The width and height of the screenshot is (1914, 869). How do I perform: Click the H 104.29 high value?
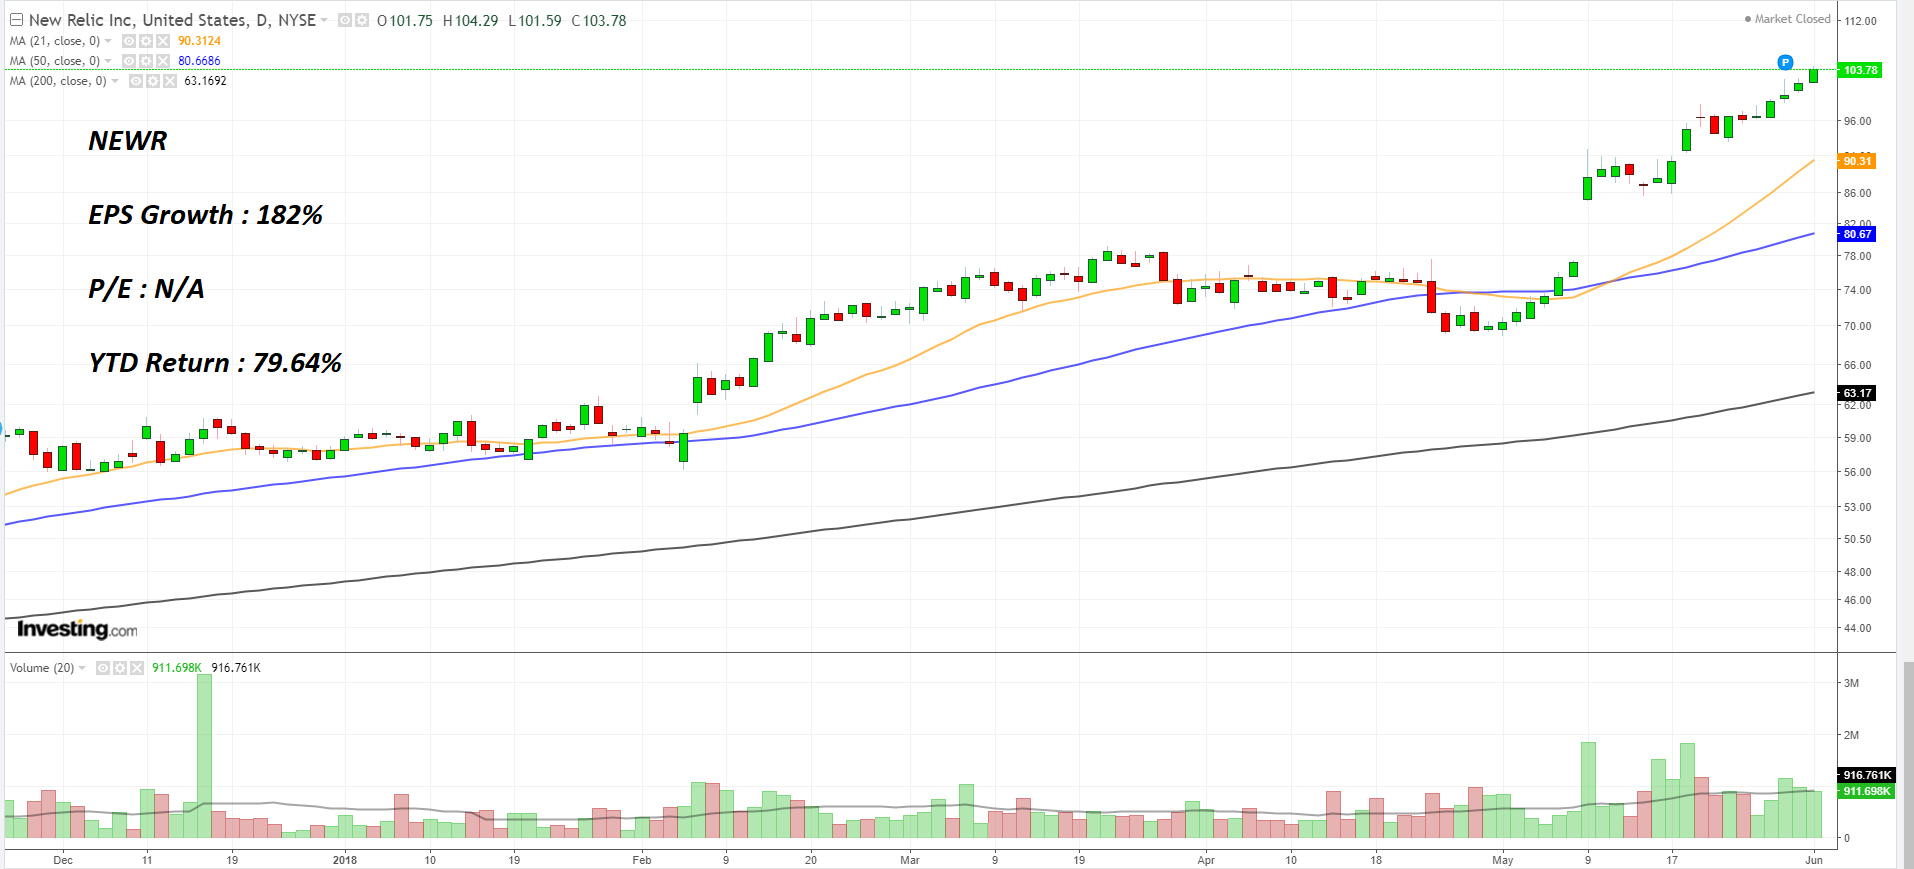tap(470, 21)
